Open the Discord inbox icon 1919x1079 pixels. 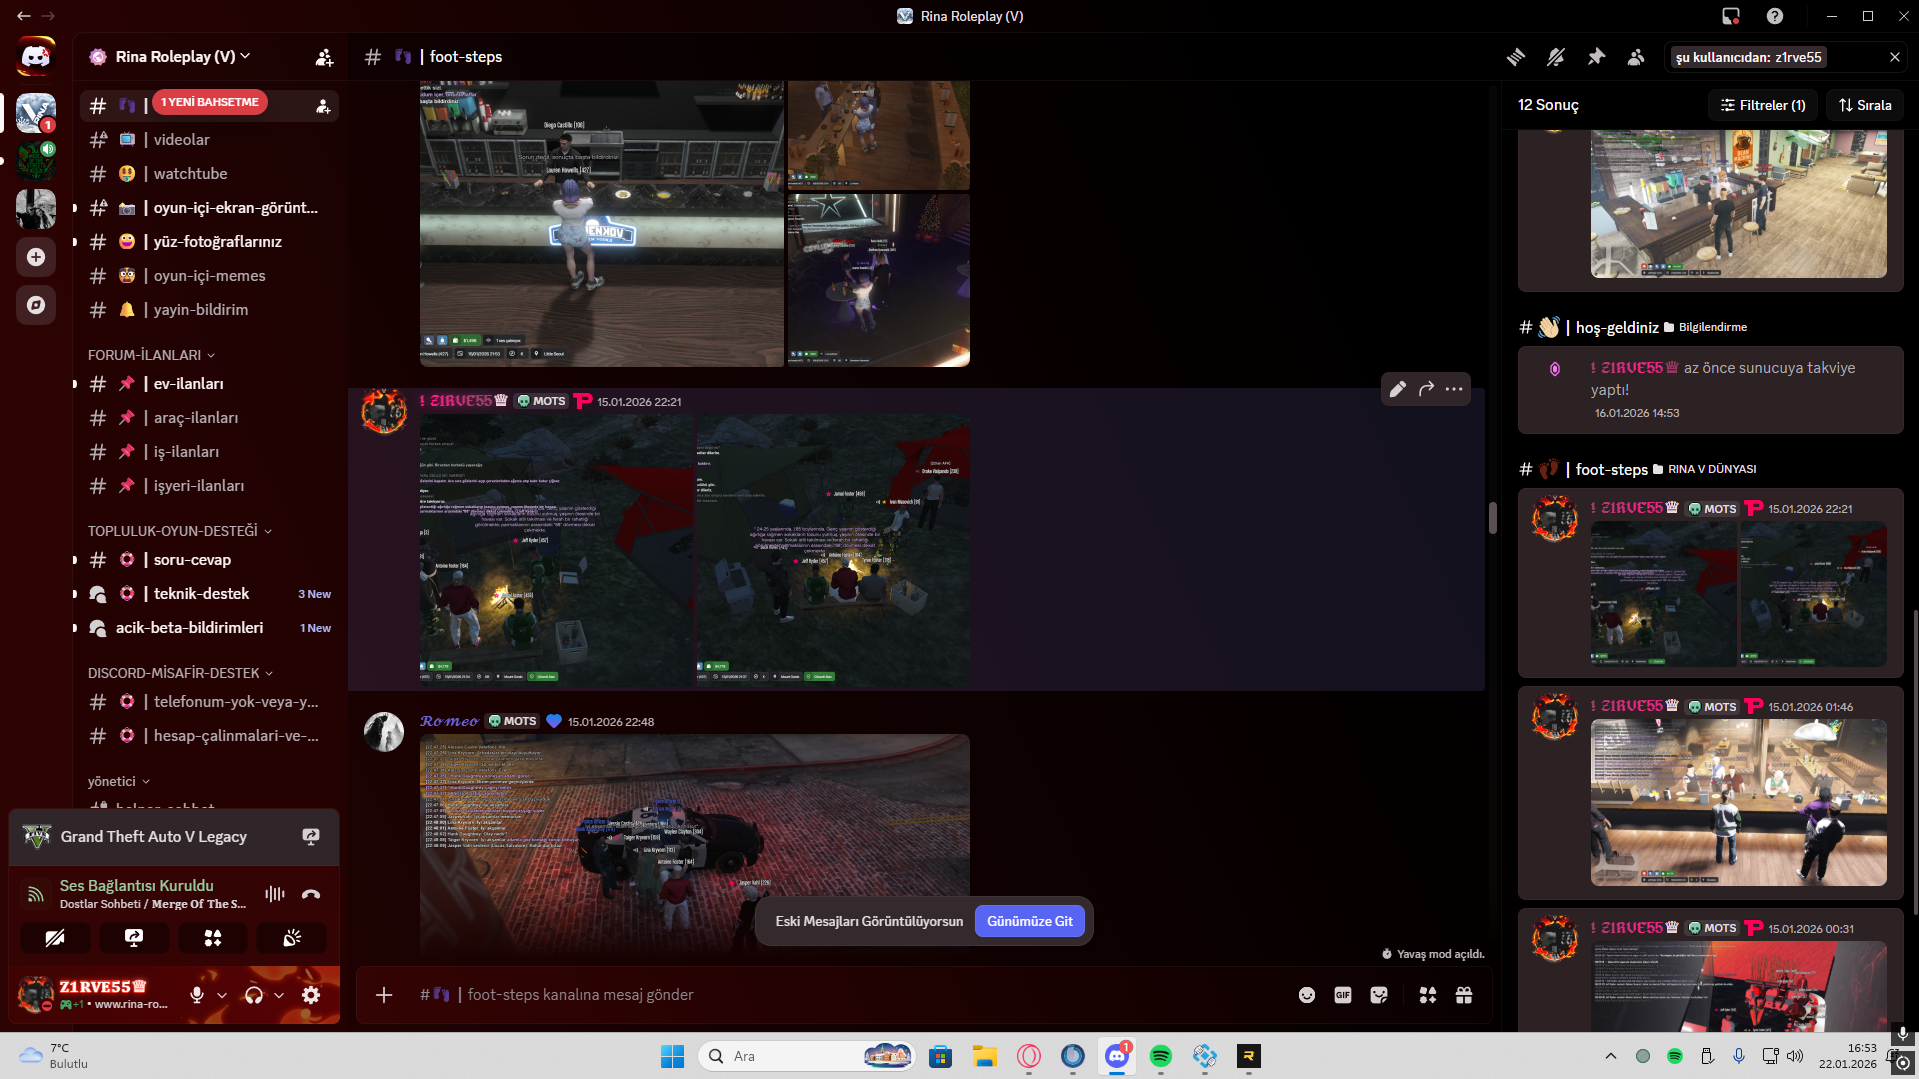click(x=1731, y=16)
